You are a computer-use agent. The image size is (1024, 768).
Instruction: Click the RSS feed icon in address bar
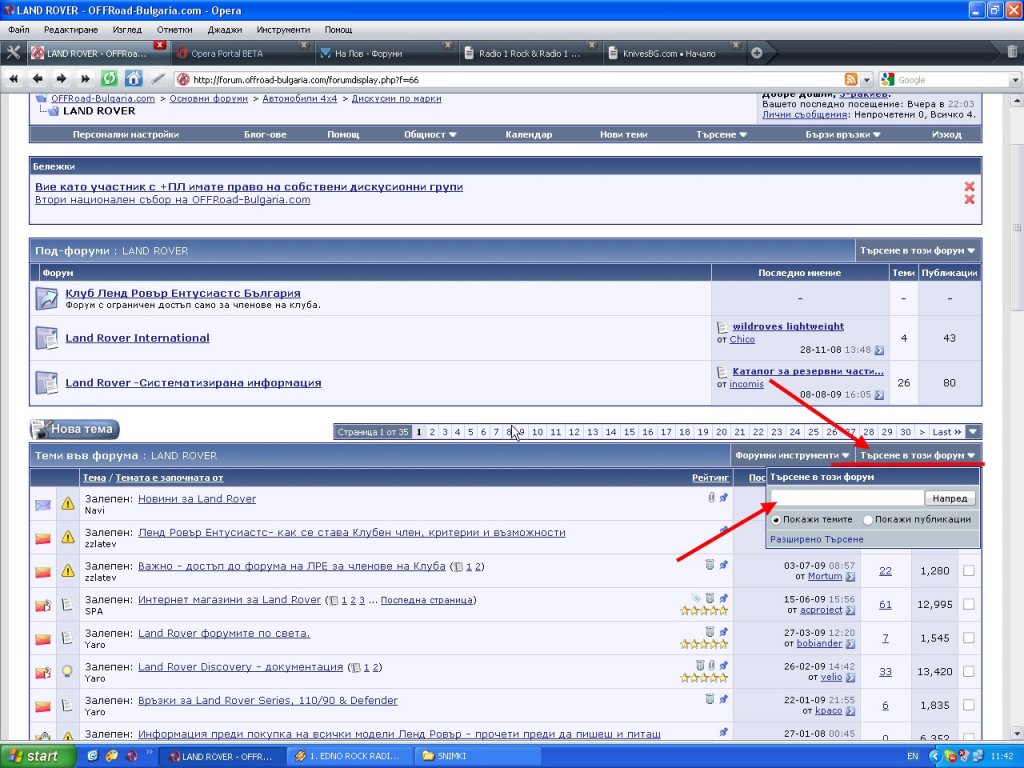coord(851,79)
